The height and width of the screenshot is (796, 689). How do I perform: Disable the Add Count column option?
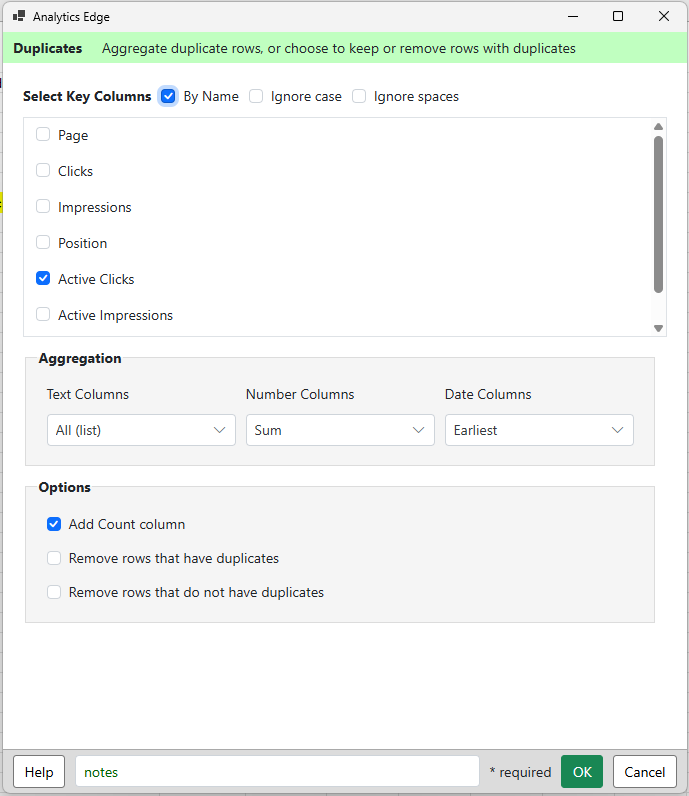(x=54, y=524)
